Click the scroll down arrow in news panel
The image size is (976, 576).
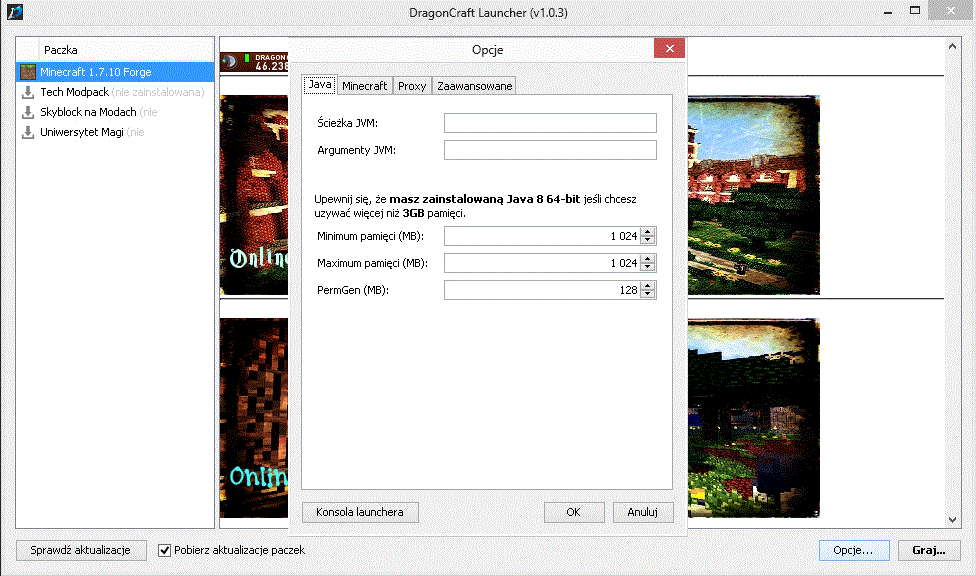click(952, 520)
